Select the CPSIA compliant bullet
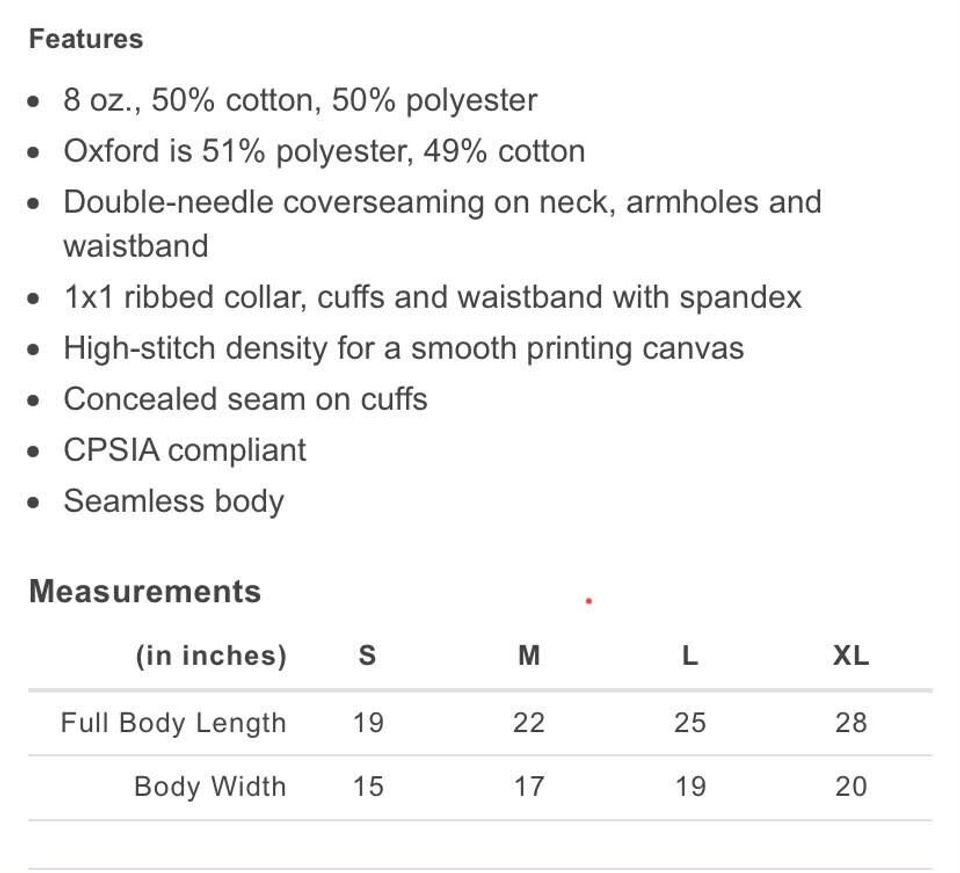The image size is (960, 873). (185, 450)
